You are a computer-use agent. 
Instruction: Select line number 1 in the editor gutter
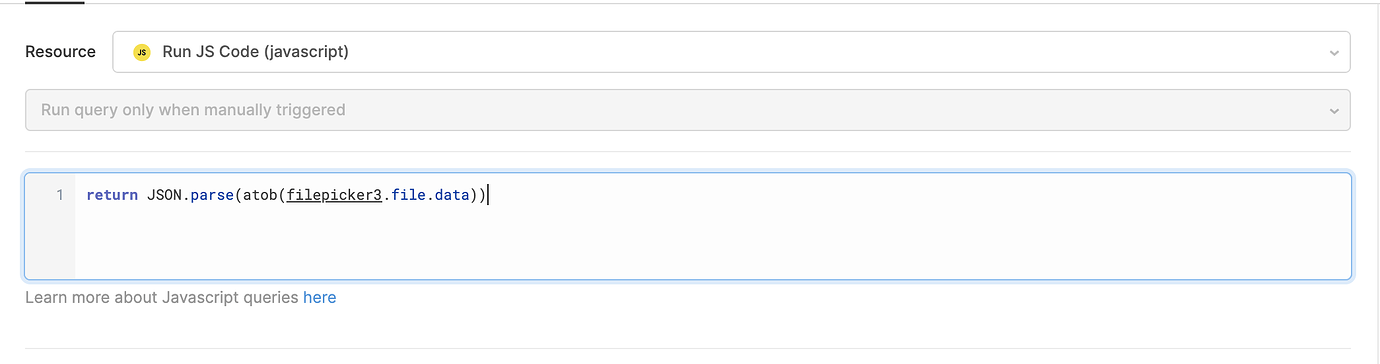59,195
